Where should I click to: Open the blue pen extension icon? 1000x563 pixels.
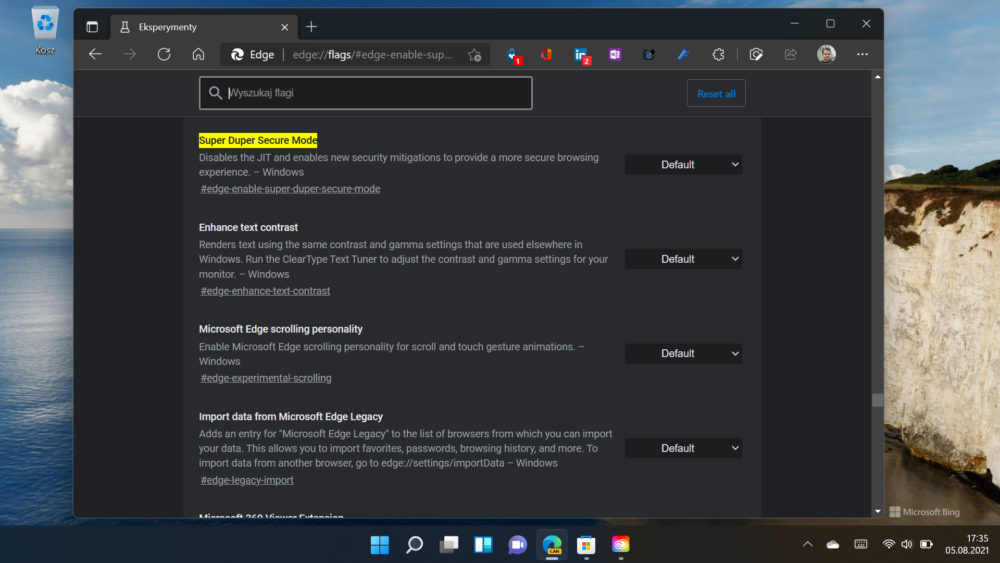pos(684,54)
